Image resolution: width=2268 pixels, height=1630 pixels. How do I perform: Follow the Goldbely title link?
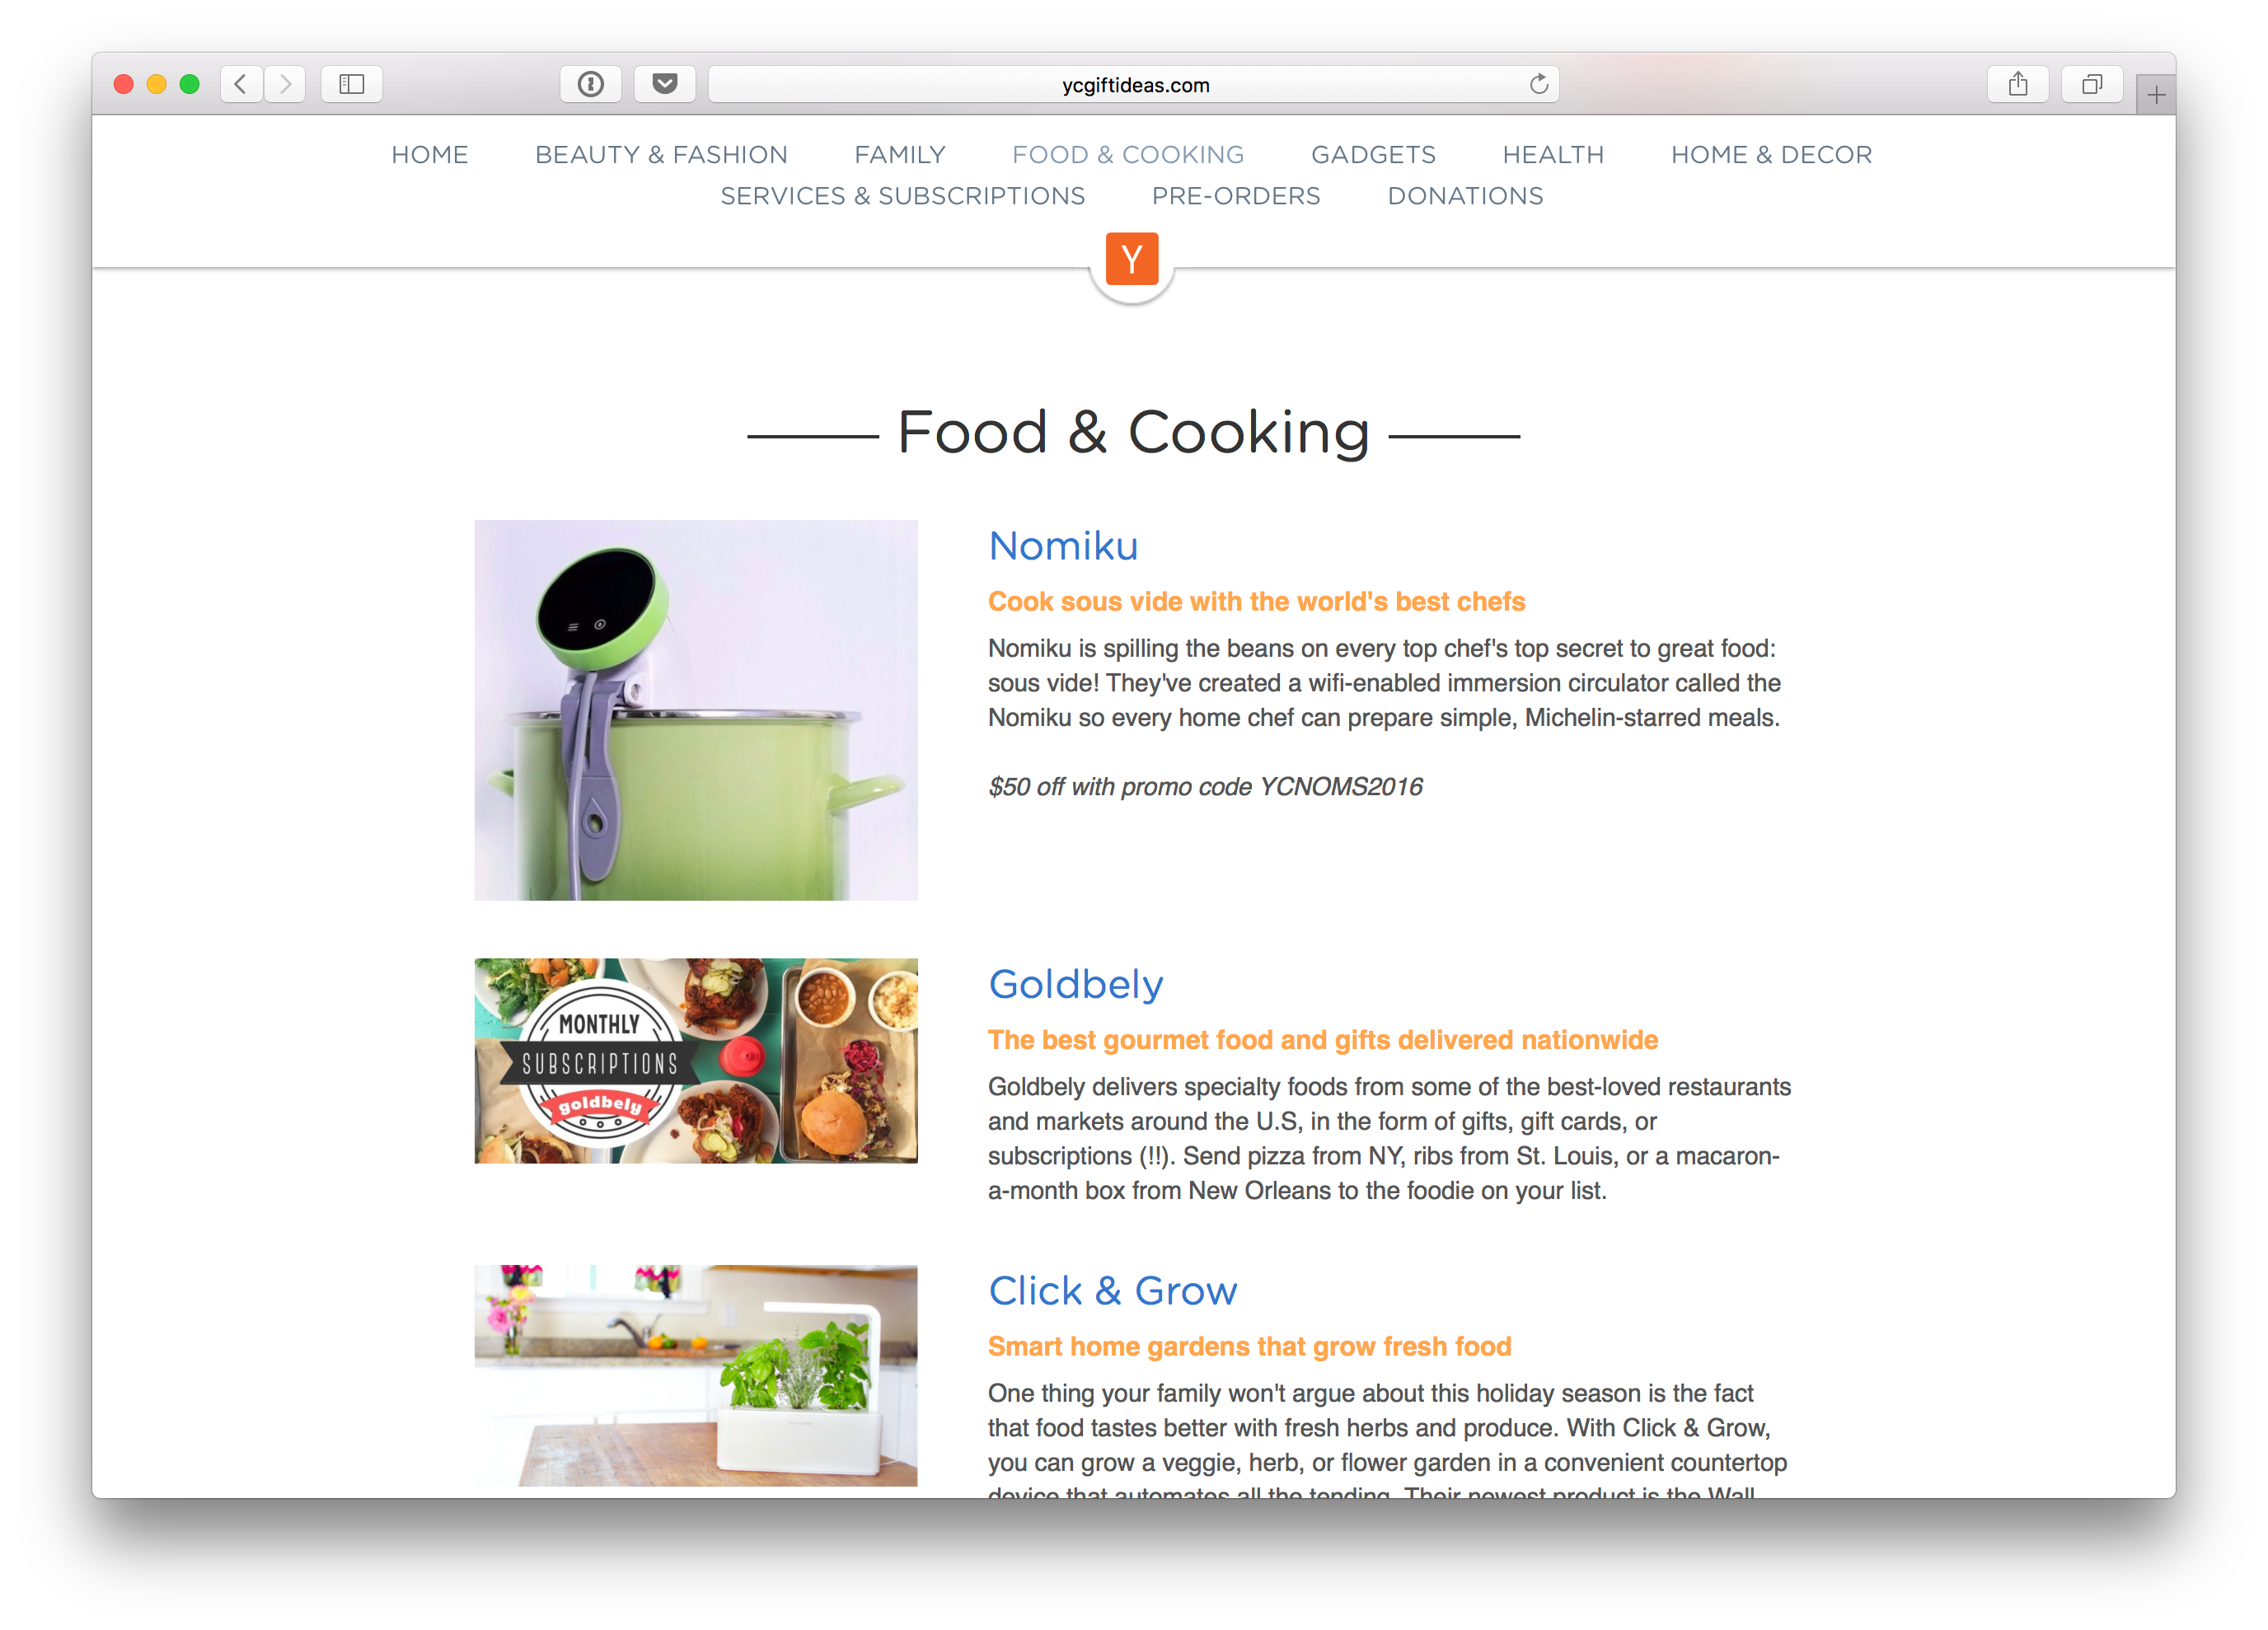point(1076,984)
